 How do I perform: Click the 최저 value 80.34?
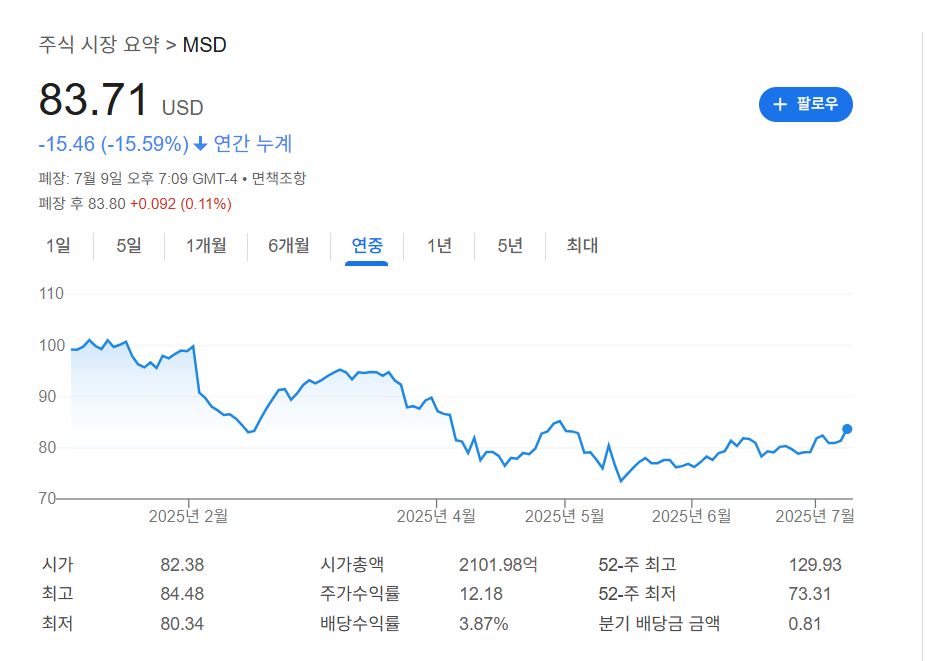click(182, 624)
